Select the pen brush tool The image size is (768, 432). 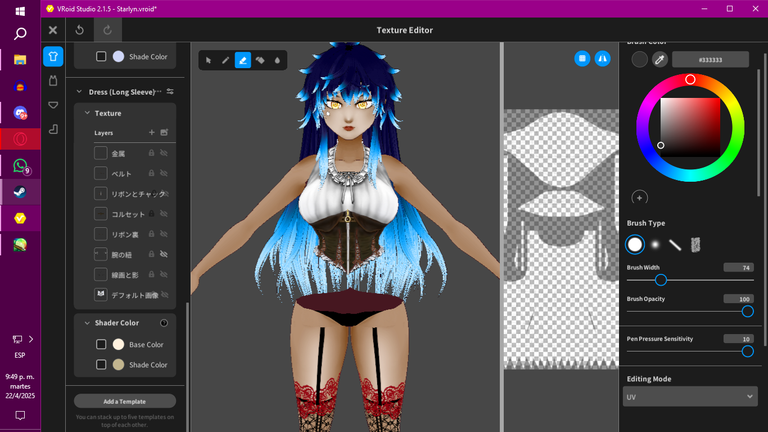tap(225, 60)
